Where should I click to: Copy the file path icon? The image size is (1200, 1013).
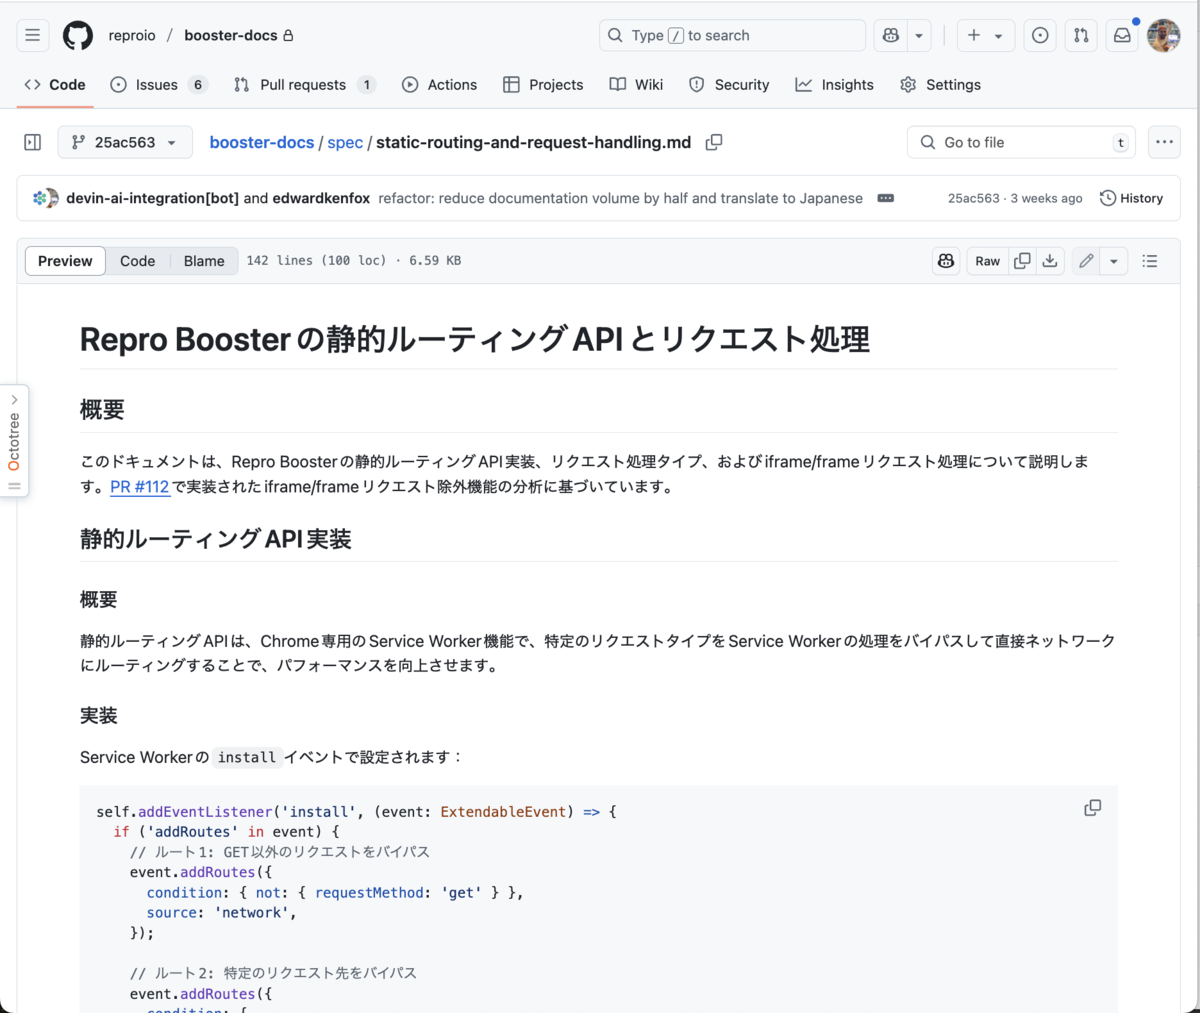click(x=714, y=142)
